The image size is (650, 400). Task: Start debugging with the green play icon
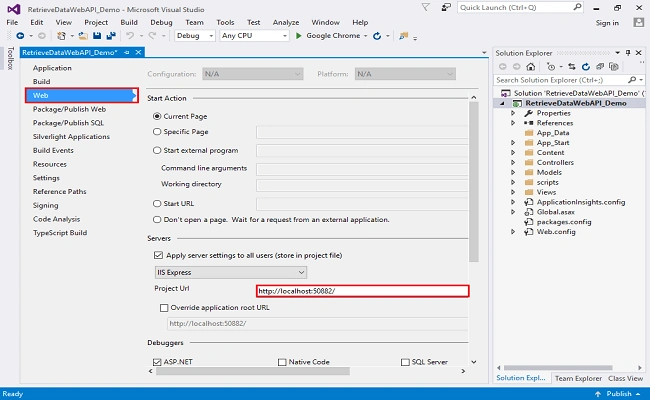(298, 36)
